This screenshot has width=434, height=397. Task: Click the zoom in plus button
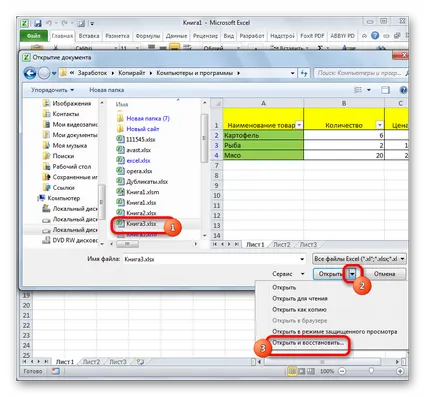pyautogui.click(x=400, y=371)
